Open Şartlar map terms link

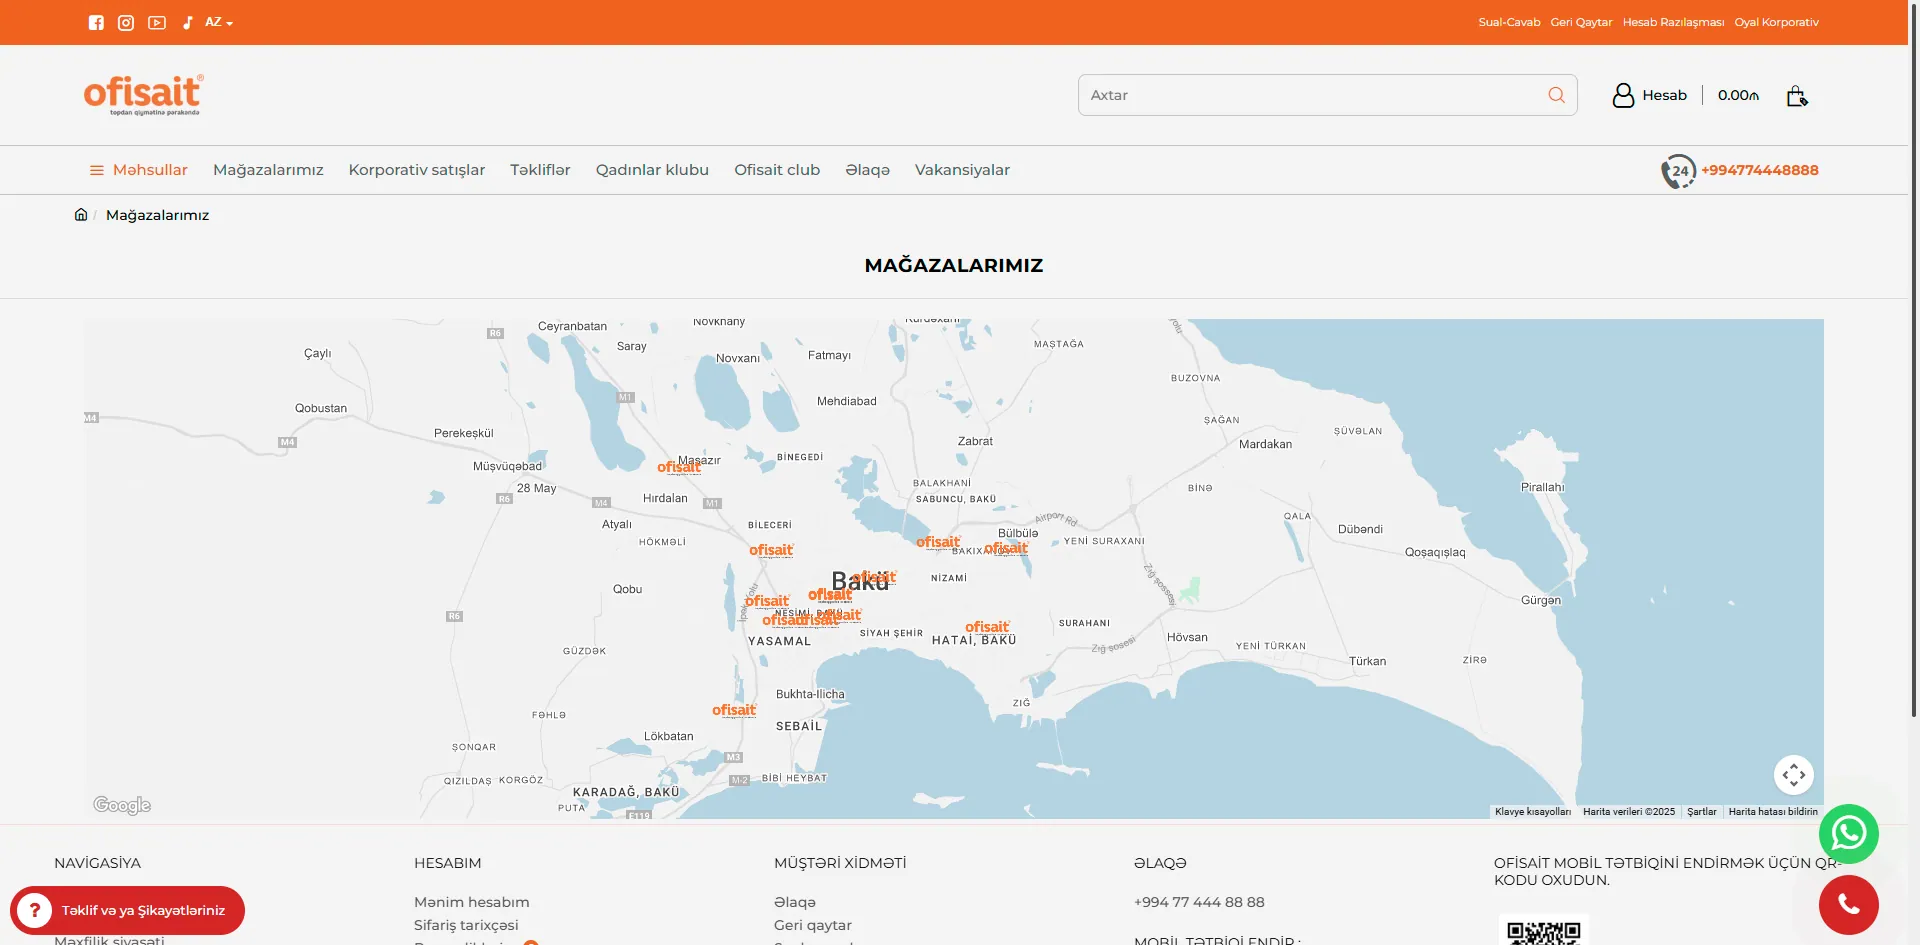1702,812
